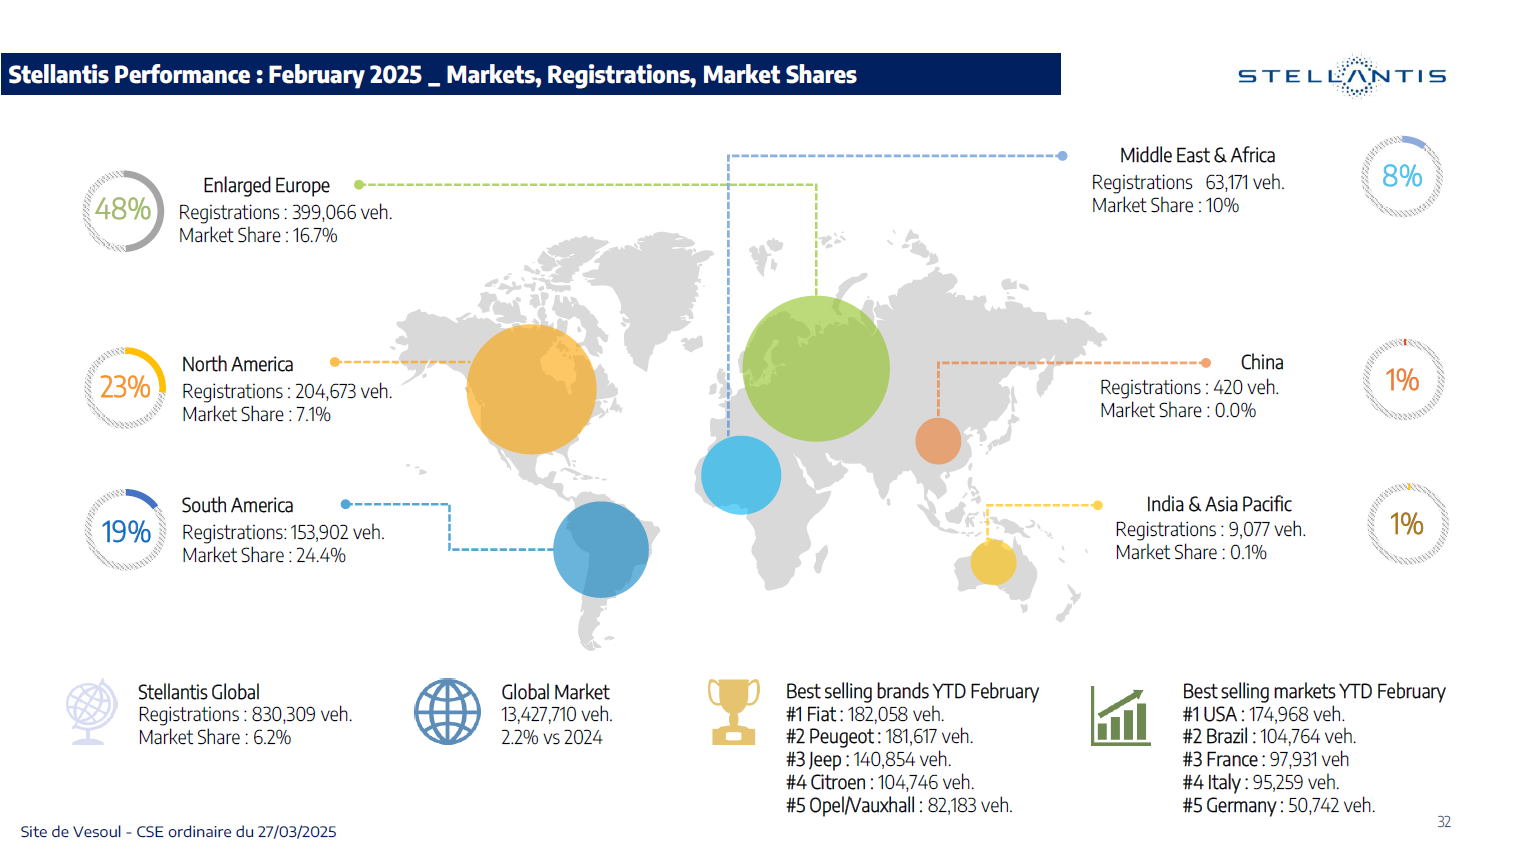
Task: Click the gold trophy icon
Action: [x=733, y=711]
